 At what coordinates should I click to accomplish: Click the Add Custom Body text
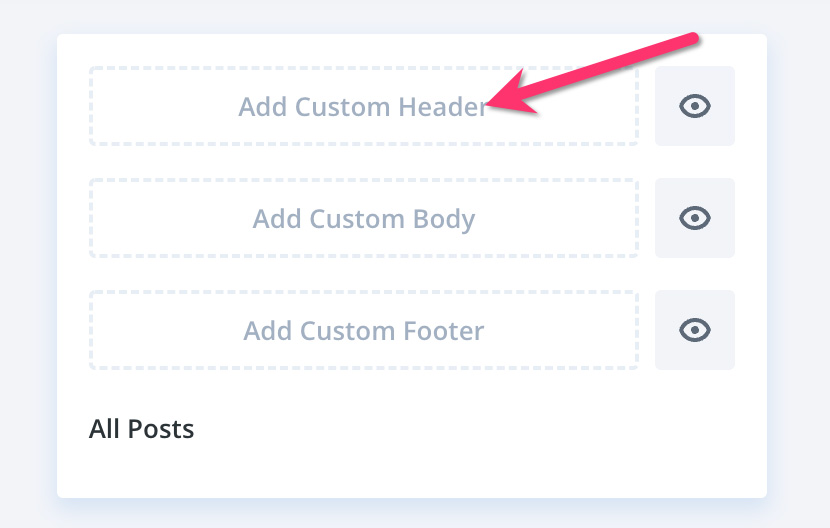pyautogui.click(x=364, y=219)
